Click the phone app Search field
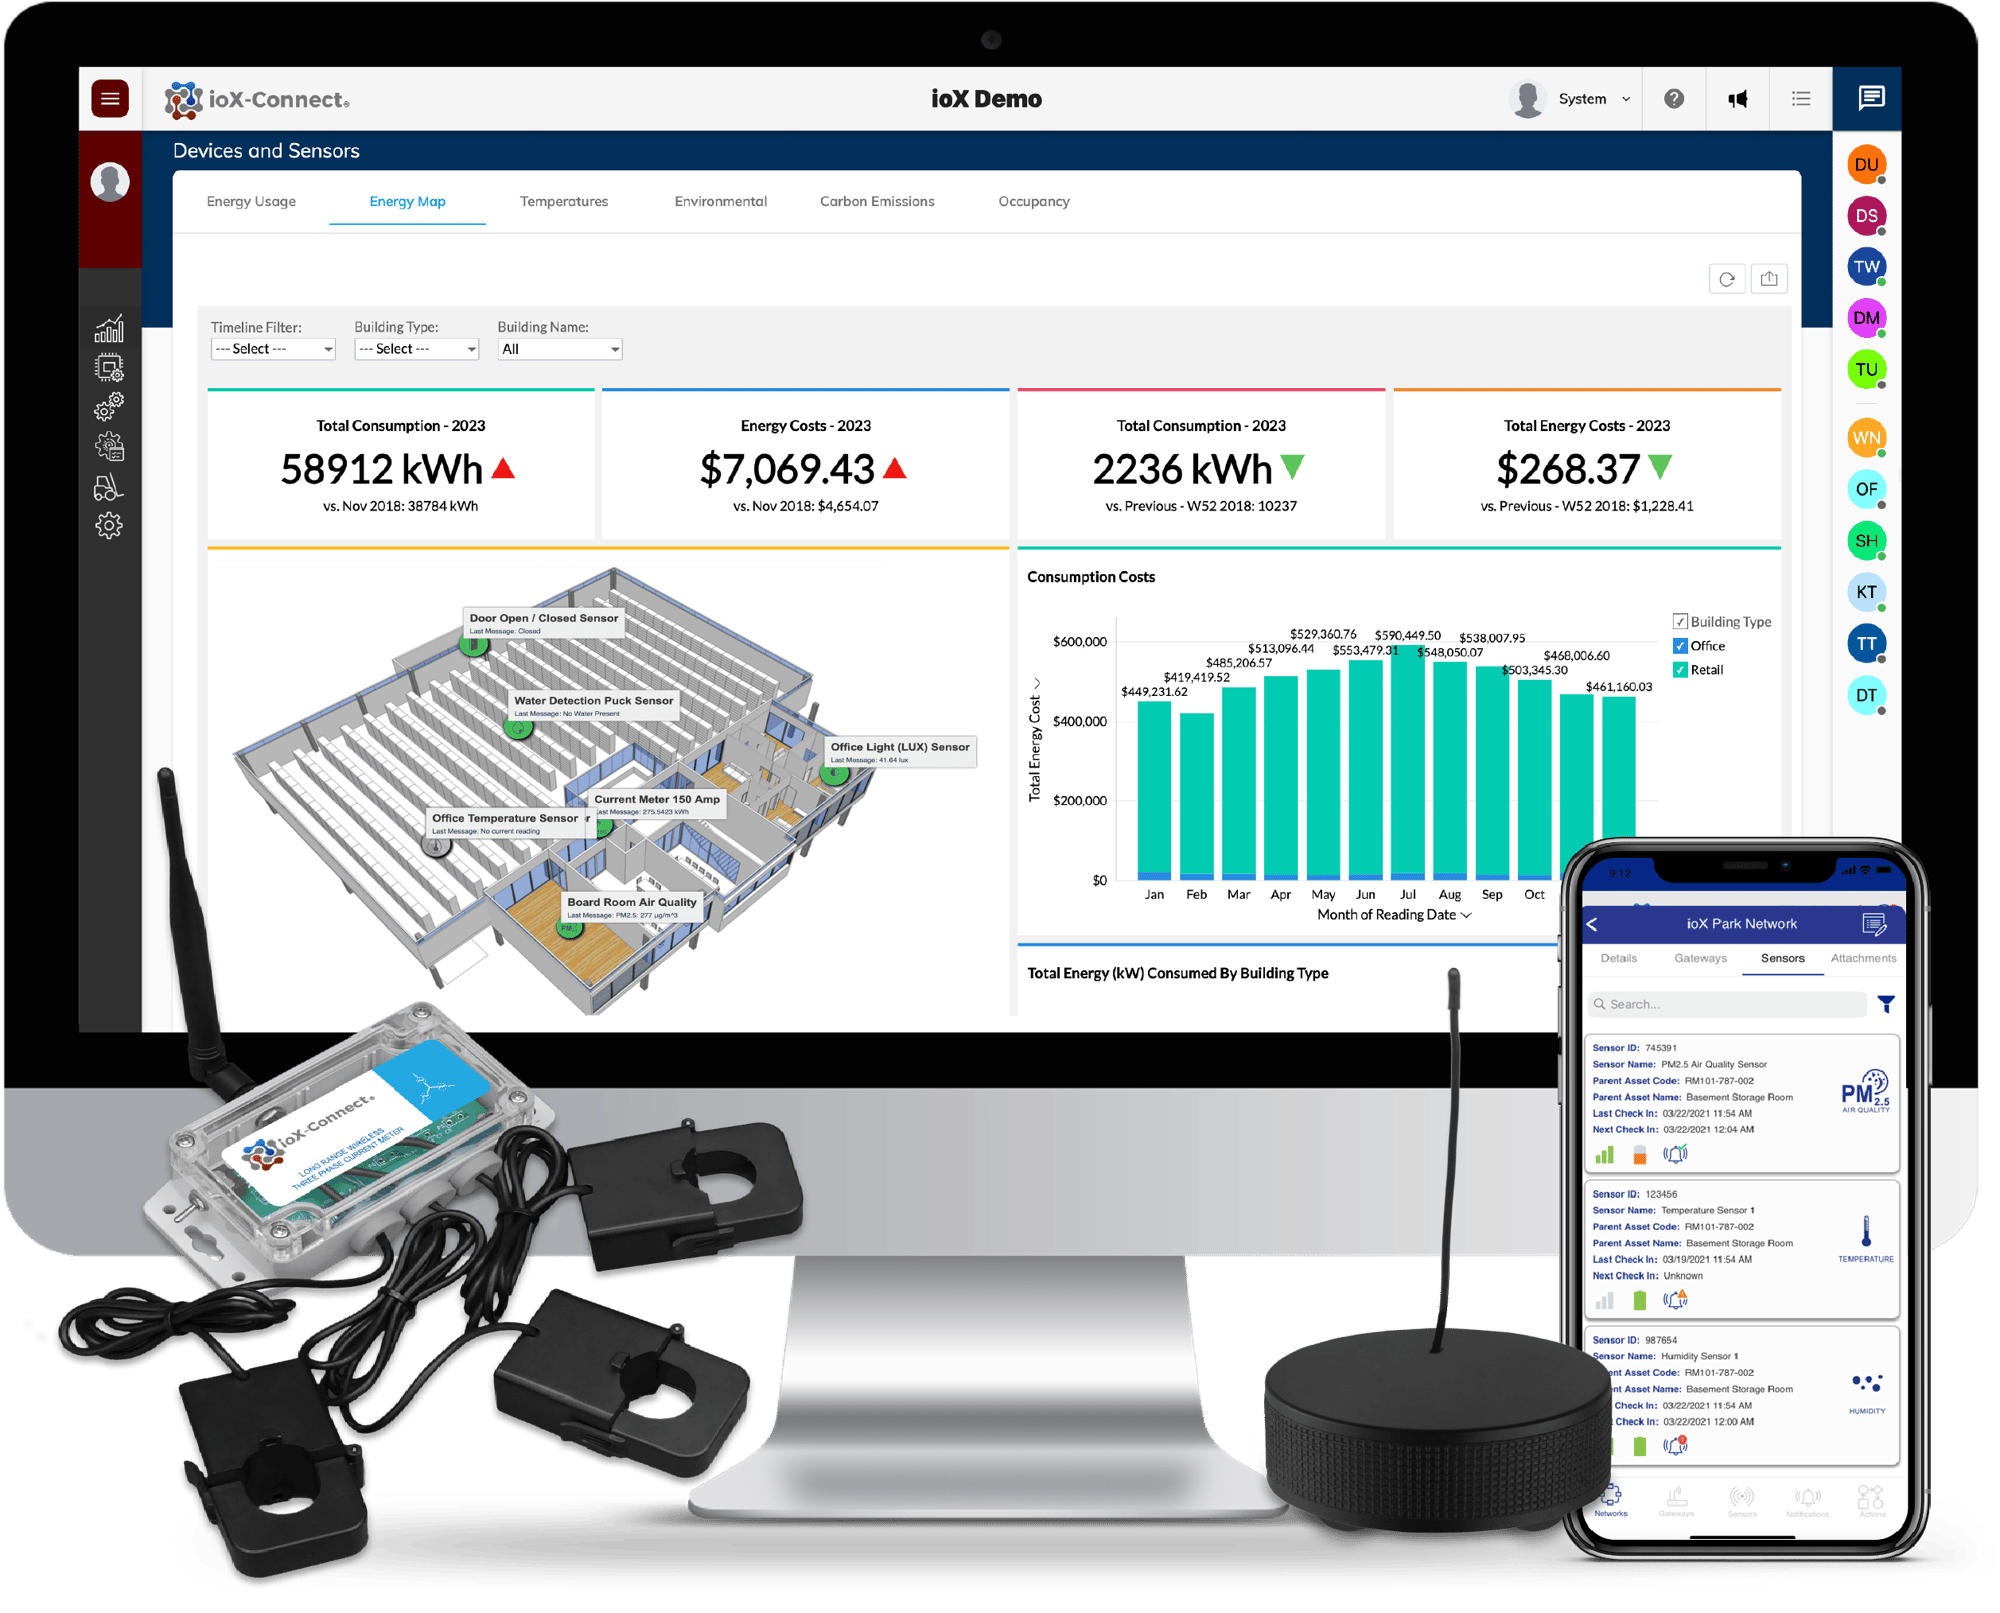 1727,1004
